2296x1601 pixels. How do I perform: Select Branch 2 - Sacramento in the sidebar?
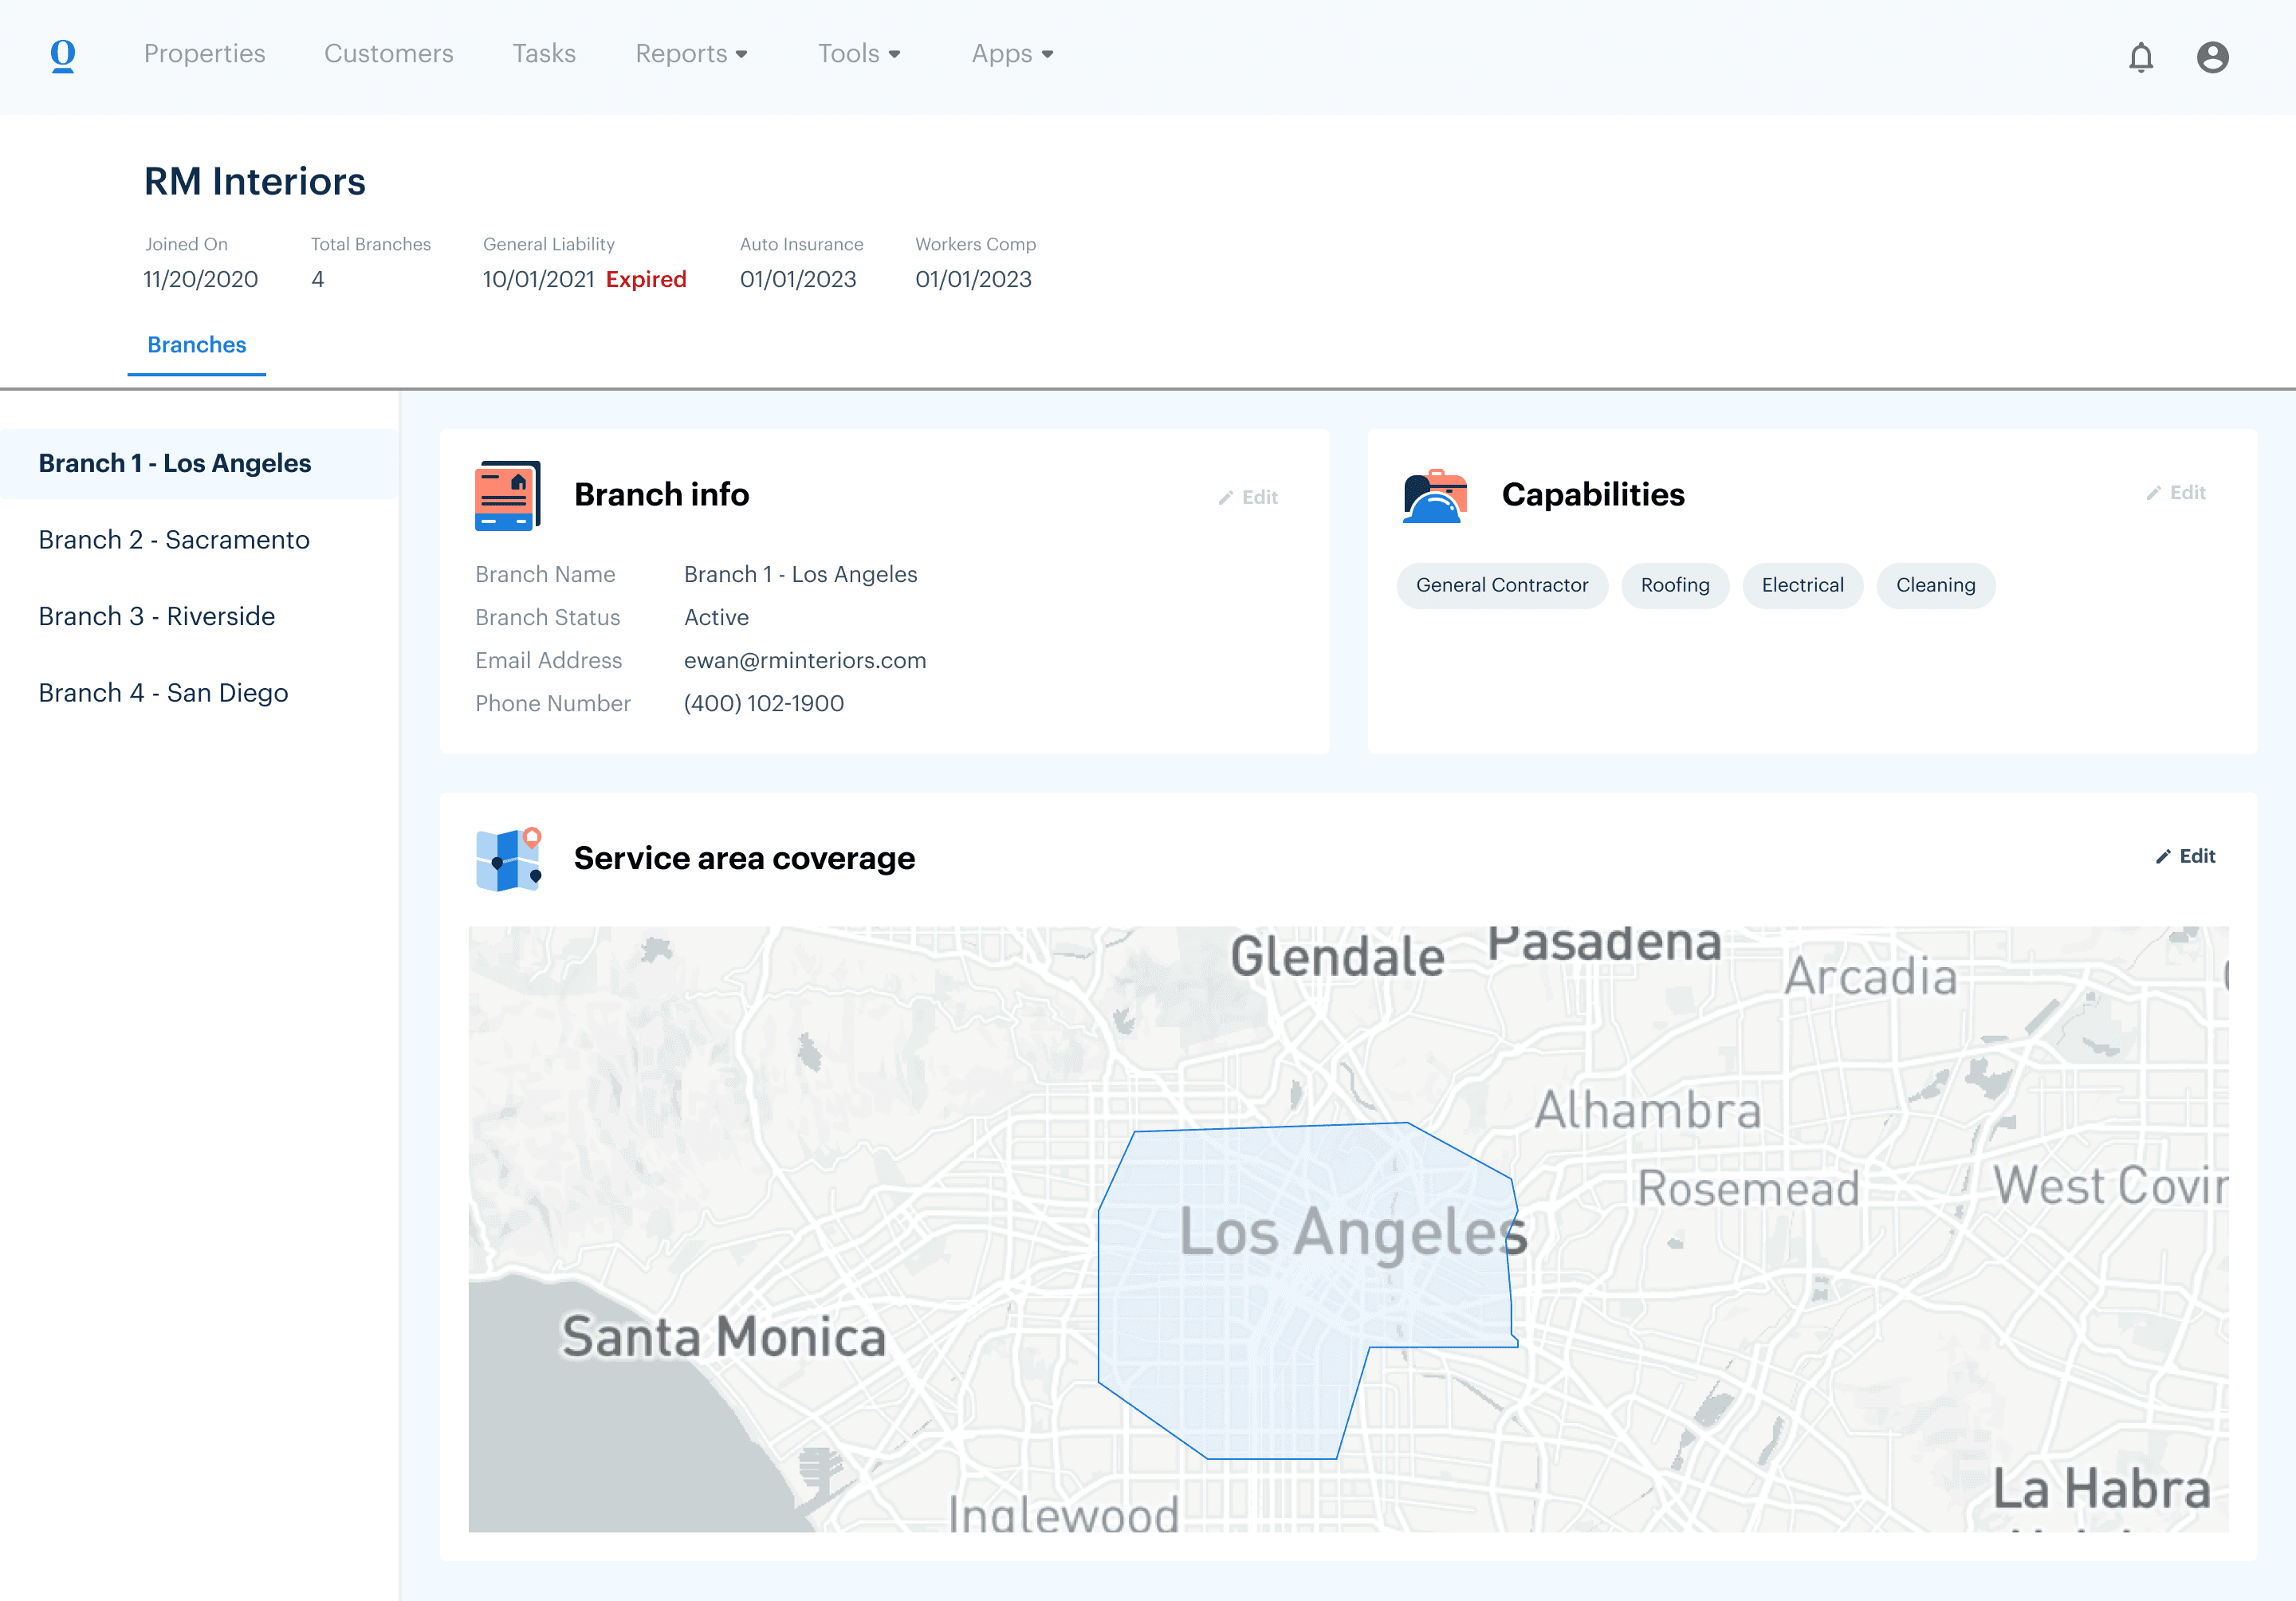(x=174, y=540)
